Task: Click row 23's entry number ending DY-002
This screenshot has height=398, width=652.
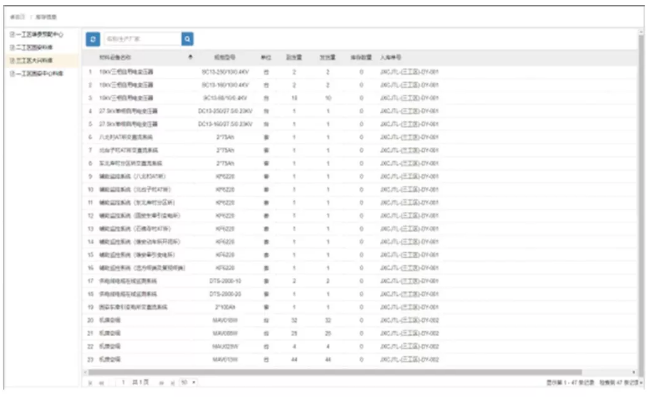Action: pyautogui.click(x=409, y=359)
